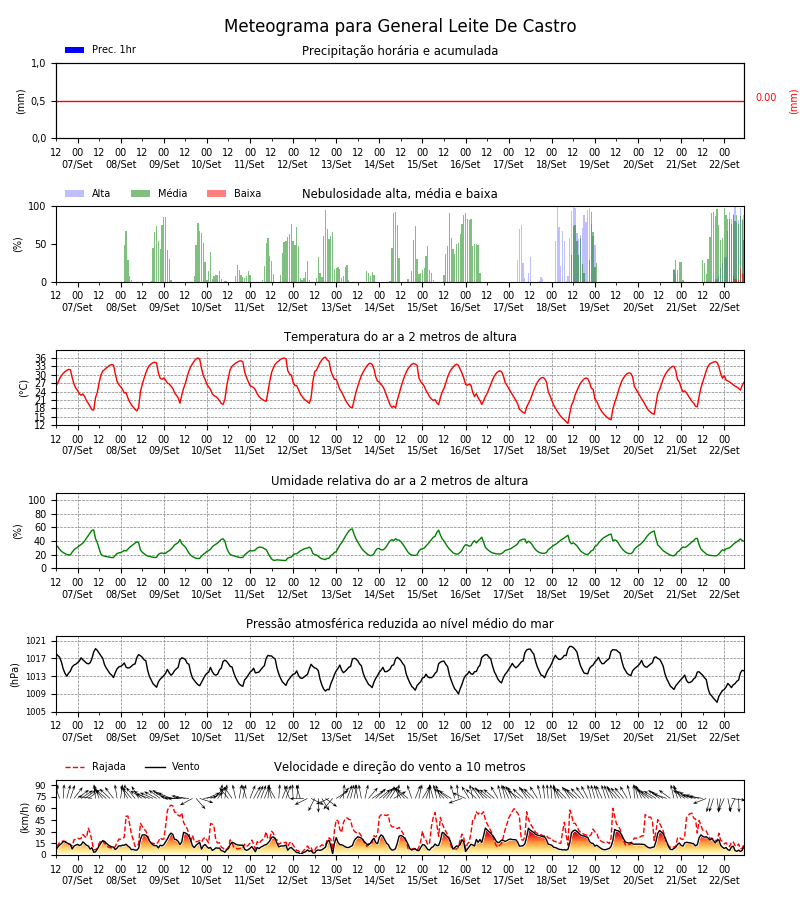This screenshot has height=900, width=800.
Task: Click the Temperatura do ar chart title
Action: (400, 337)
